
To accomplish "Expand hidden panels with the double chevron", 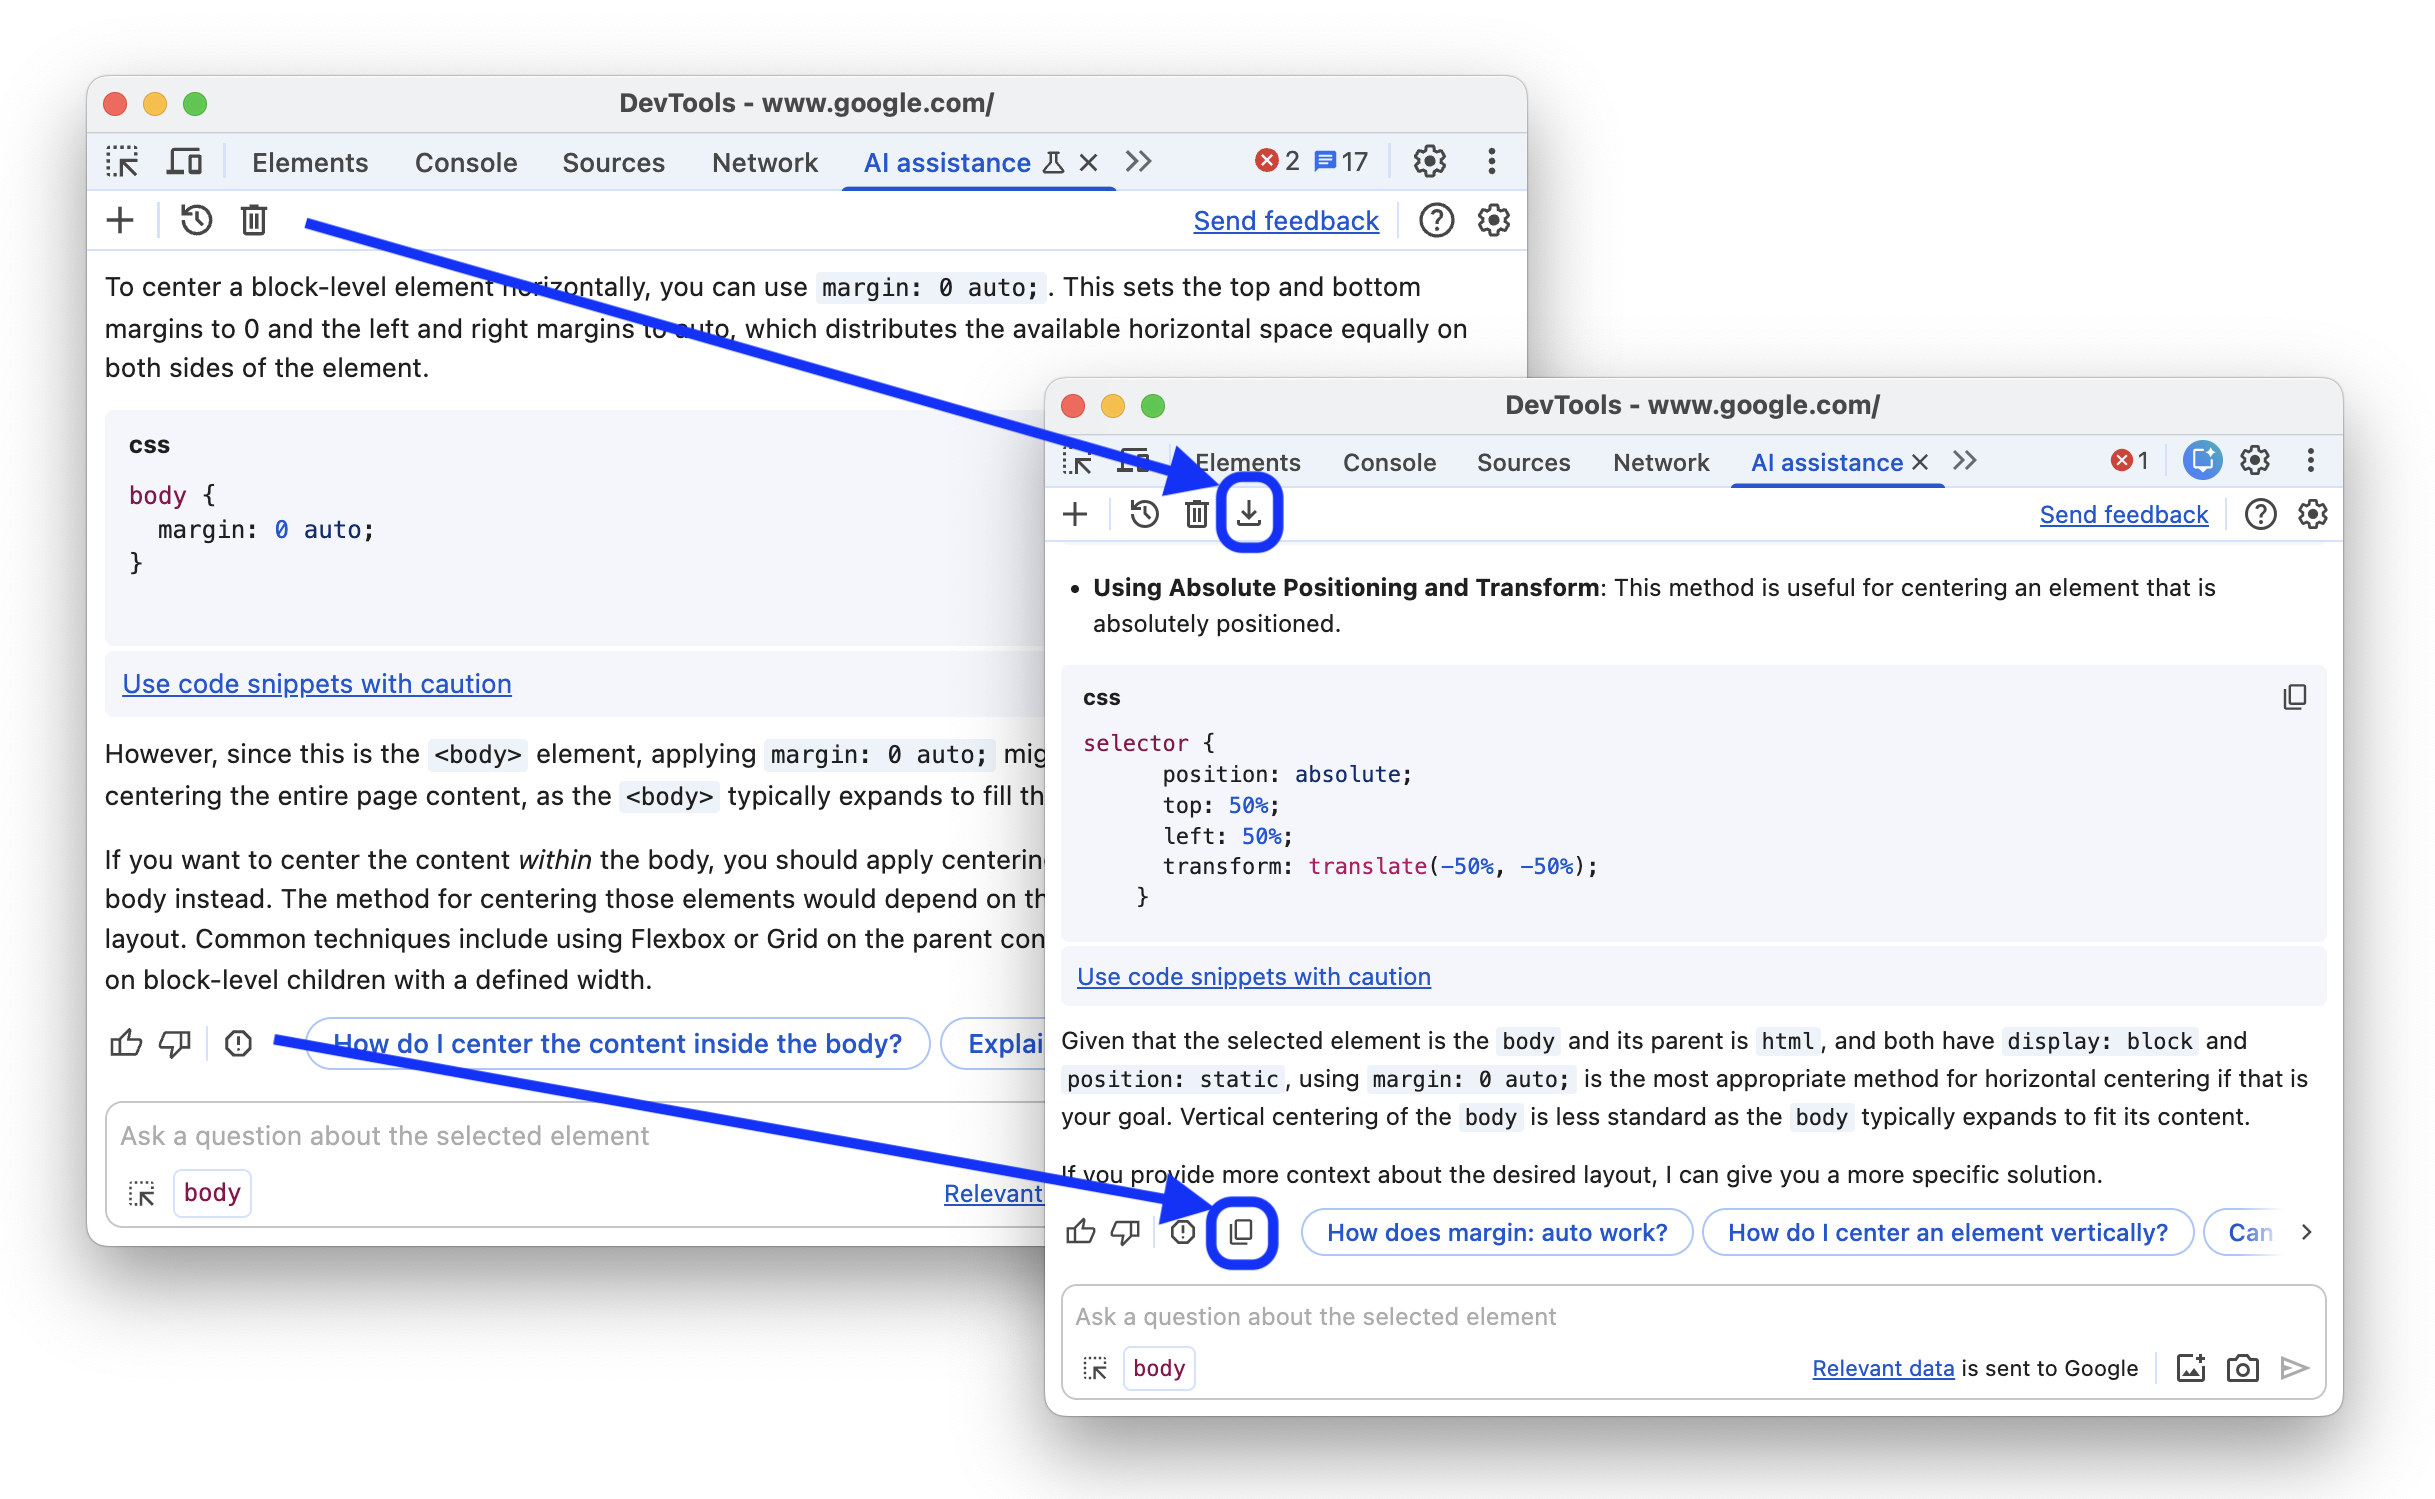I will [x=1965, y=461].
